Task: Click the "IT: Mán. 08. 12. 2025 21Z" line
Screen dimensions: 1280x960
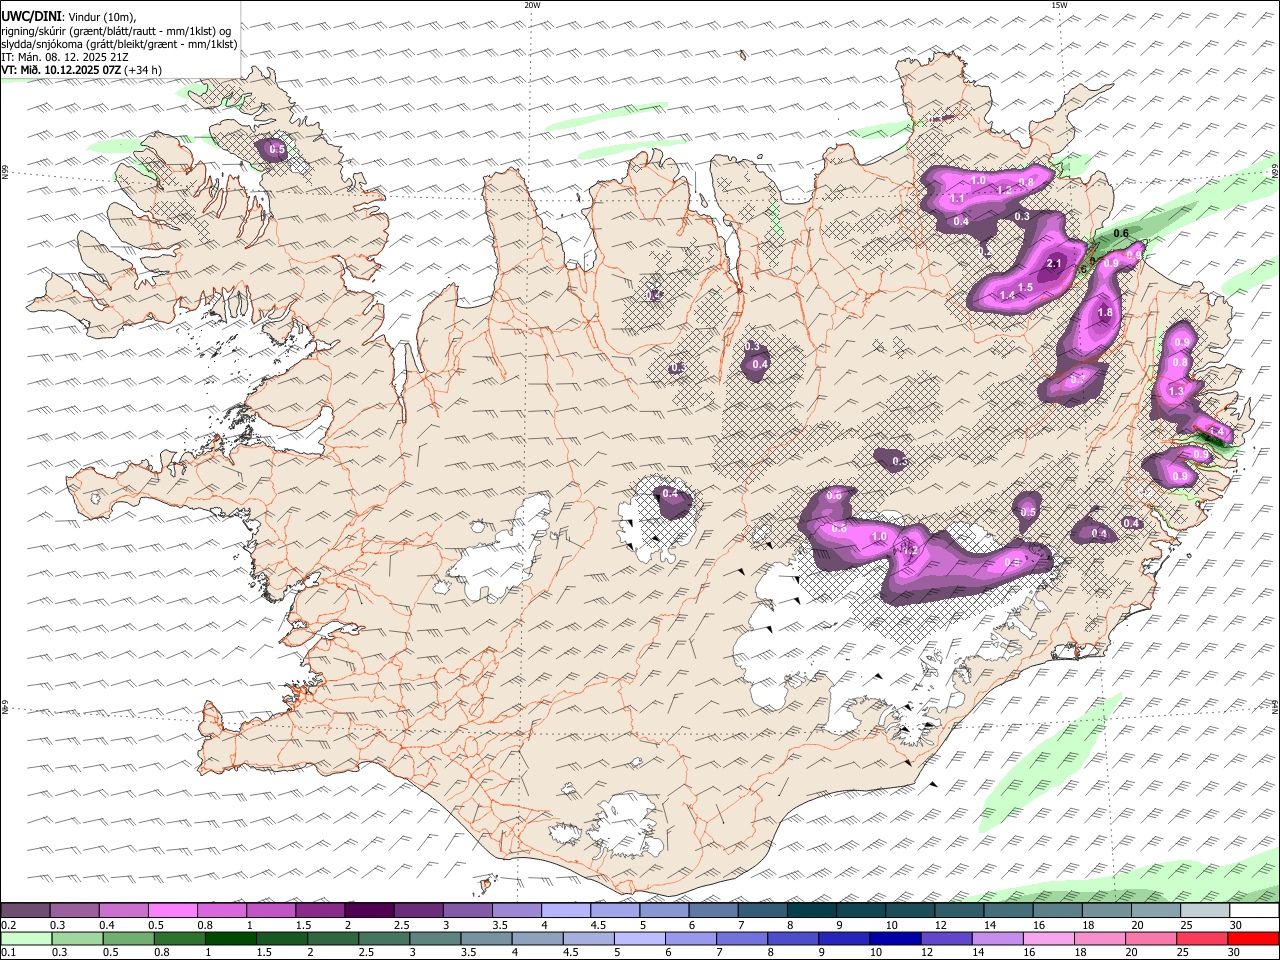Action: [65, 57]
